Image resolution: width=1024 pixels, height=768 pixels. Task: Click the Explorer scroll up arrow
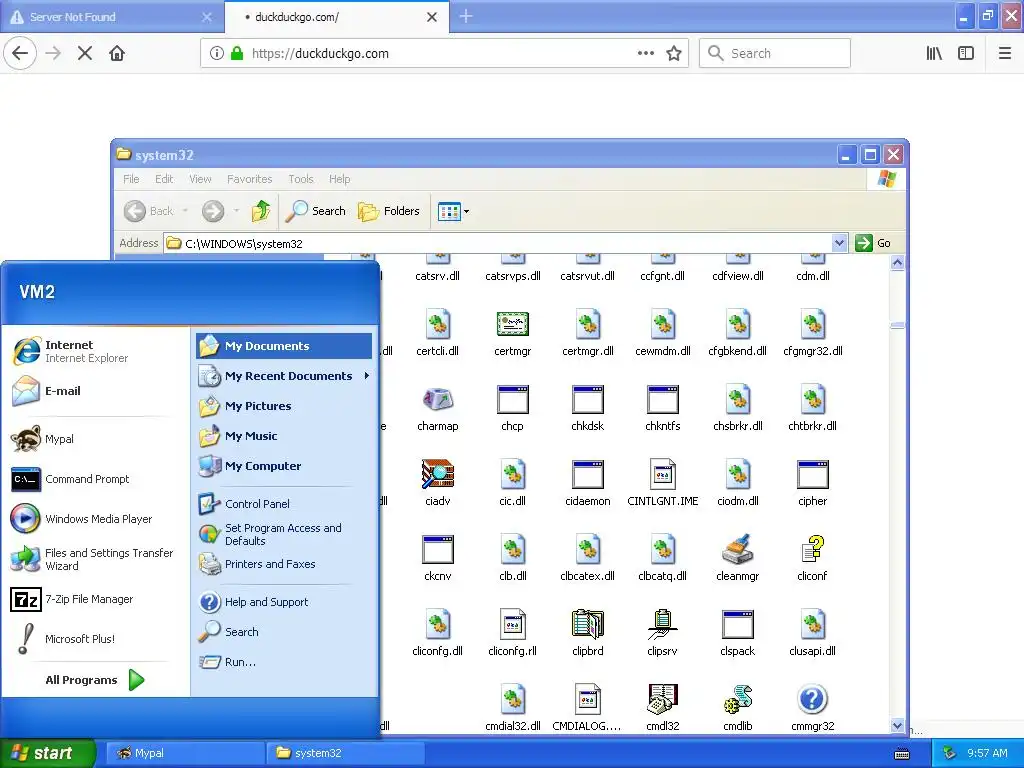[x=897, y=263]
